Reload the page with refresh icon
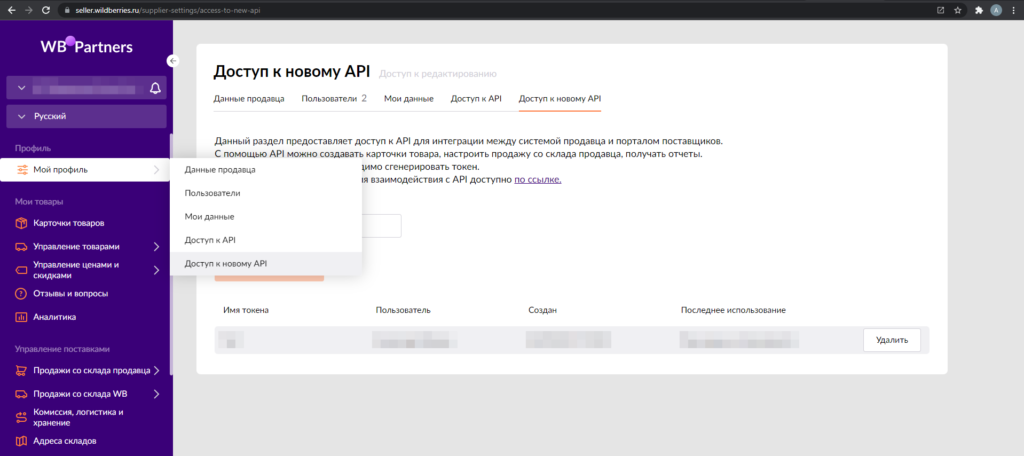 tap(46, 10)
